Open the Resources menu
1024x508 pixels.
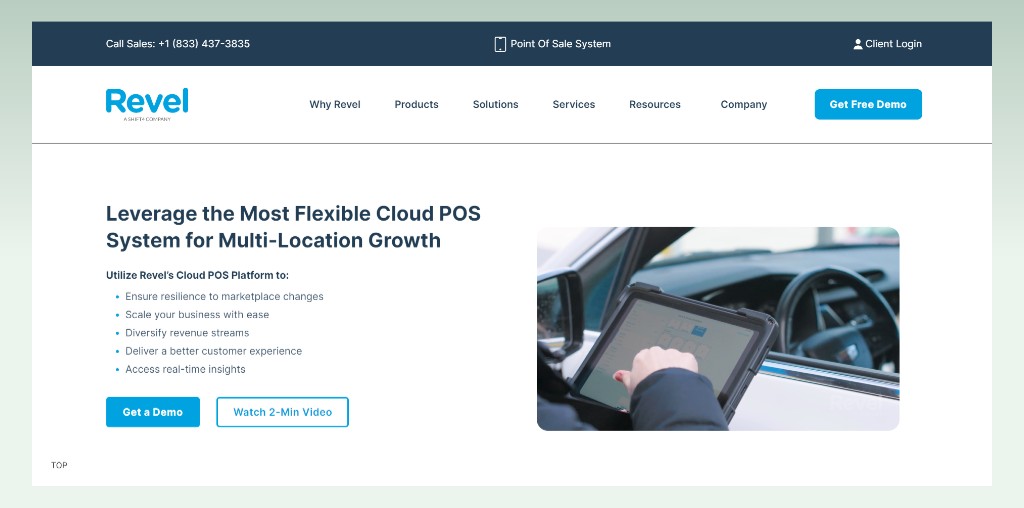pyautogui.click(x=655, y=104)
